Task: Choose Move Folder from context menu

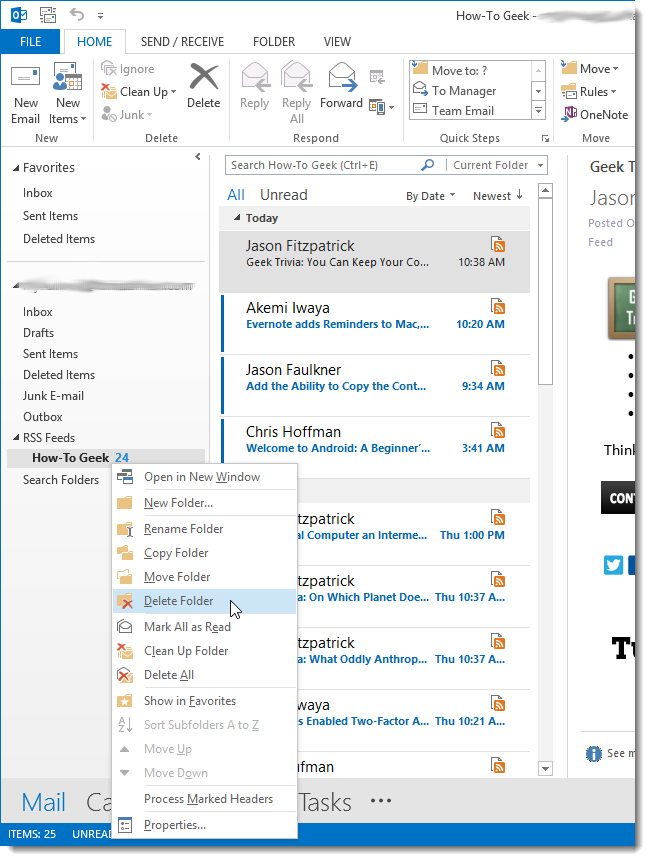Action: pyautogui.click(x=204, y=577)
